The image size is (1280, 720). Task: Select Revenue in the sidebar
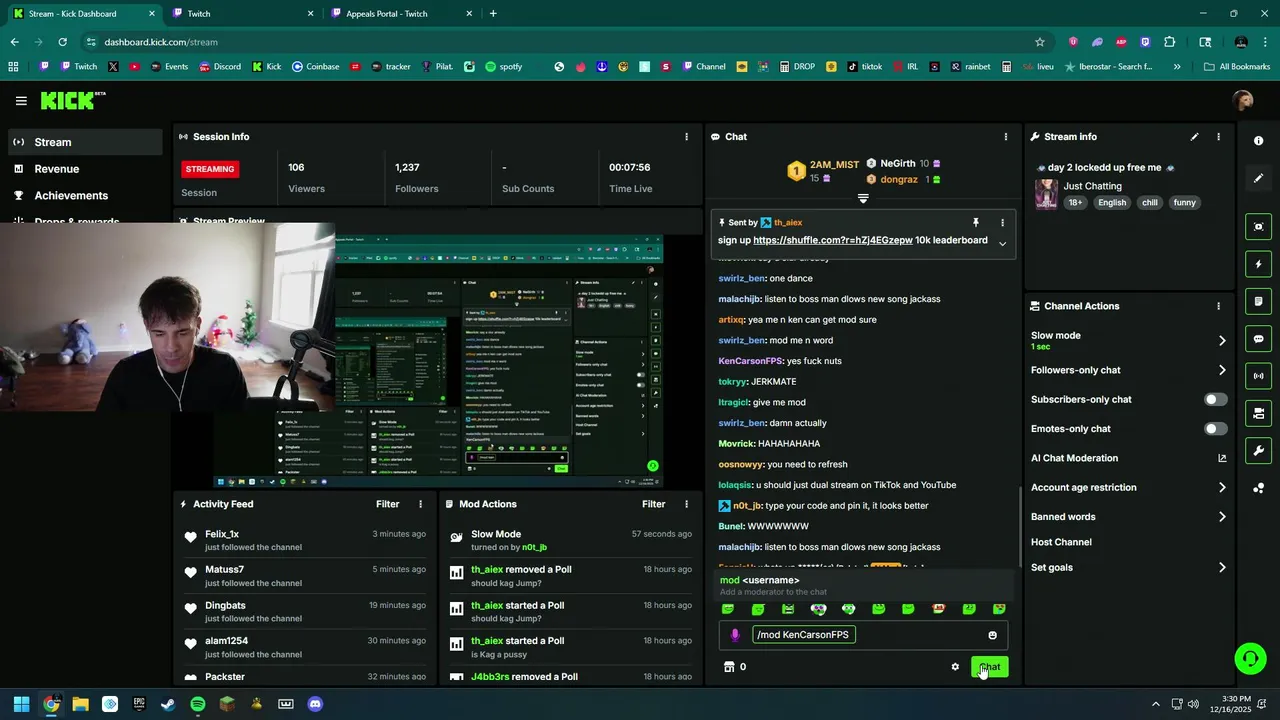click(85, 169)
